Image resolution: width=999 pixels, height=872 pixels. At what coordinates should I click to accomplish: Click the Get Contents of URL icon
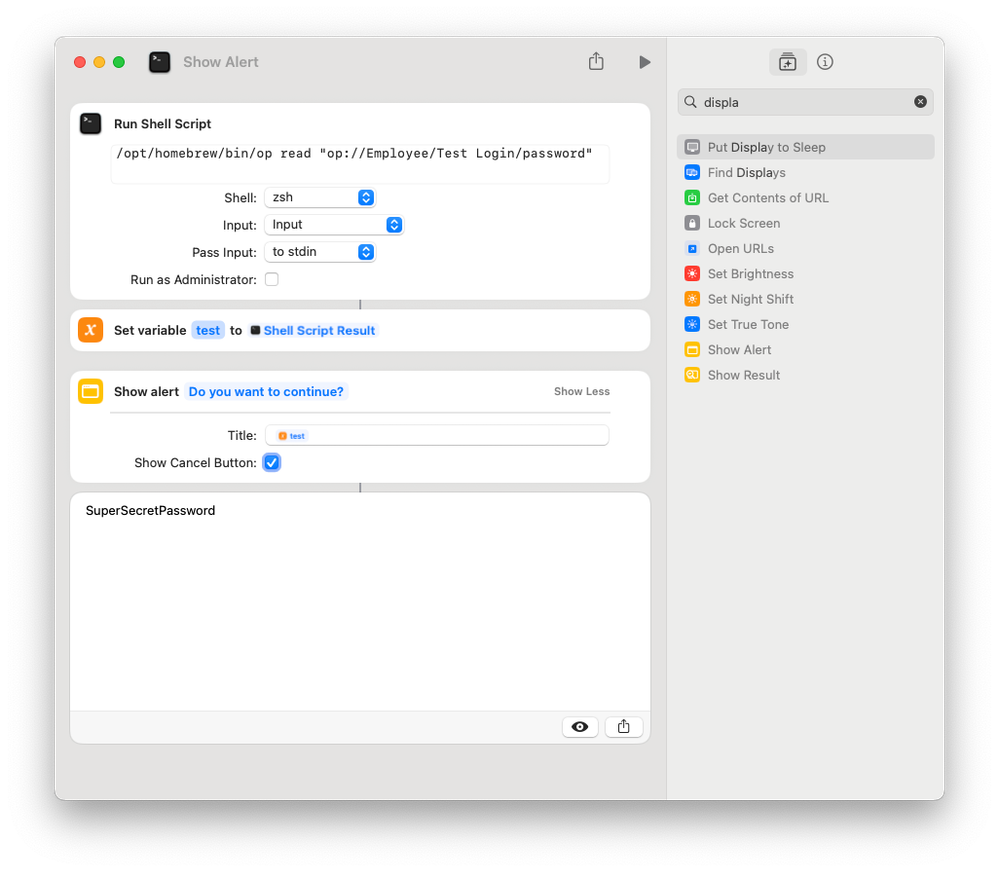point(692,198)
